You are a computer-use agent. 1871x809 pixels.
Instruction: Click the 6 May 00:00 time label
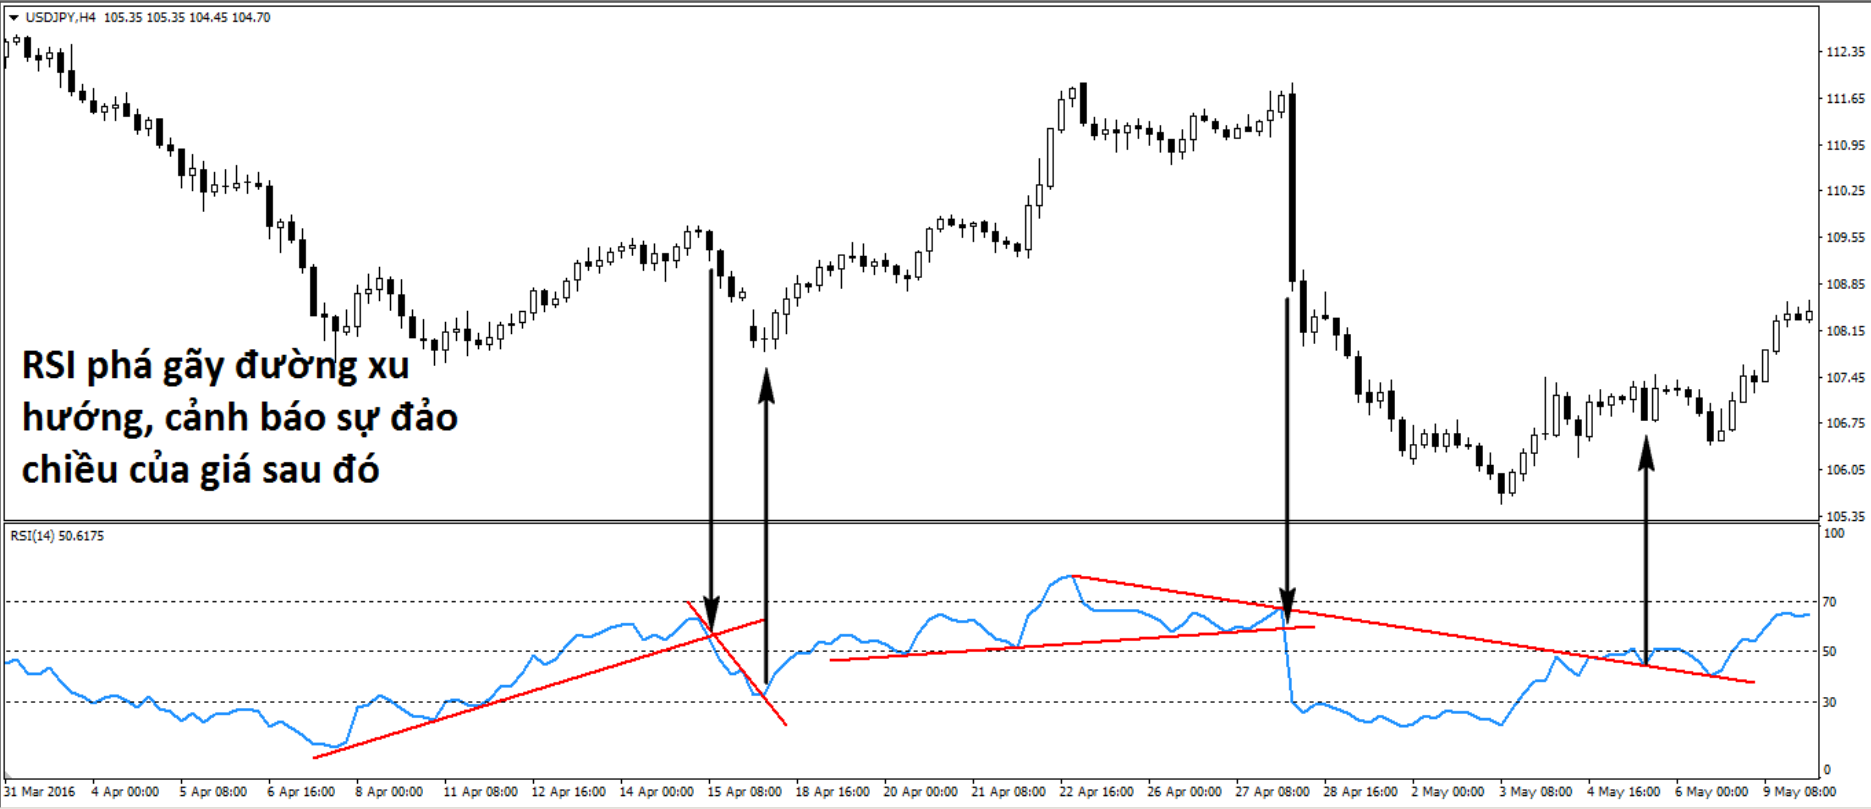tap(1712, 792)
